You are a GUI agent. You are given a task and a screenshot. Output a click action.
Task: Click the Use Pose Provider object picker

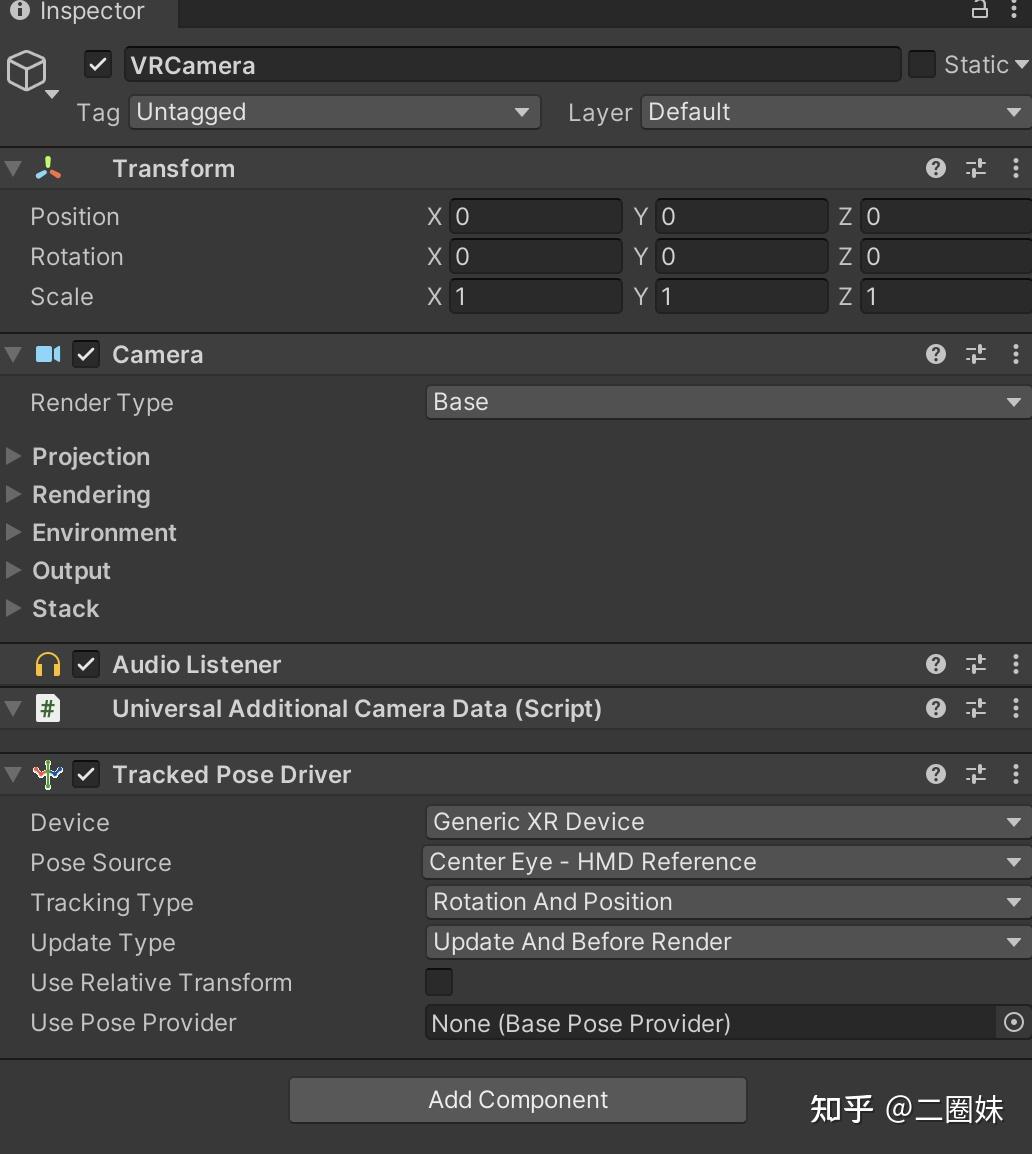(x=1012, y=1023)
